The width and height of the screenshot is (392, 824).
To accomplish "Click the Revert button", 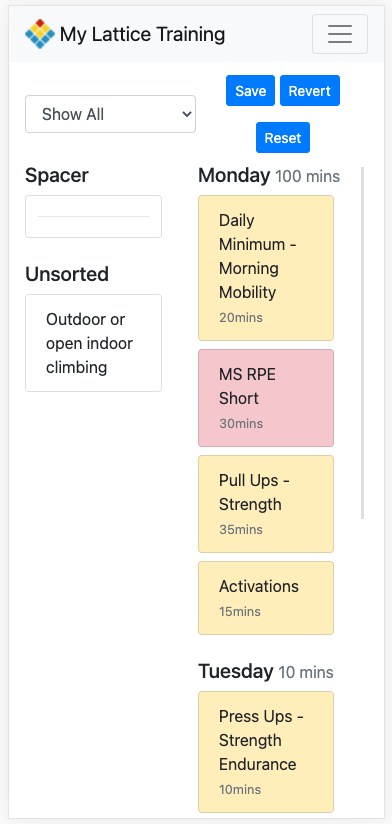I will [x=310, y=91].
